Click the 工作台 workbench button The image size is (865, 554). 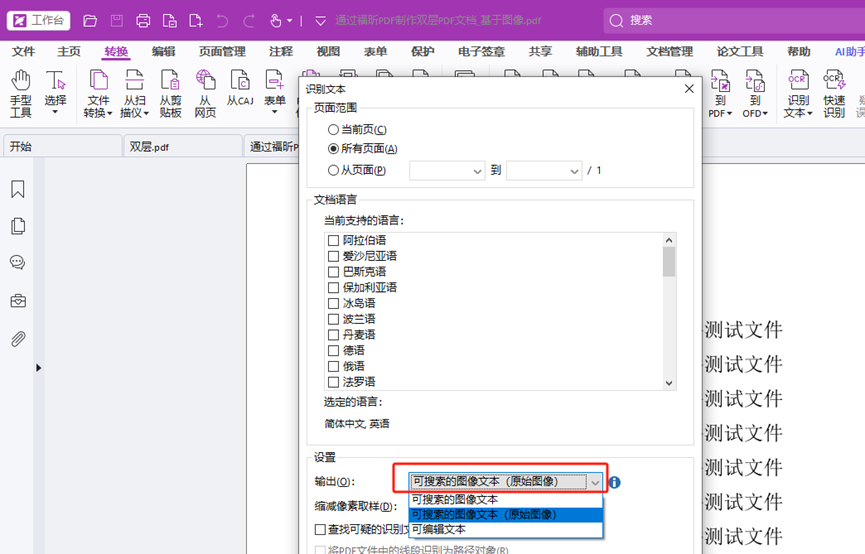pyautogui.click(x=38, y=20)
